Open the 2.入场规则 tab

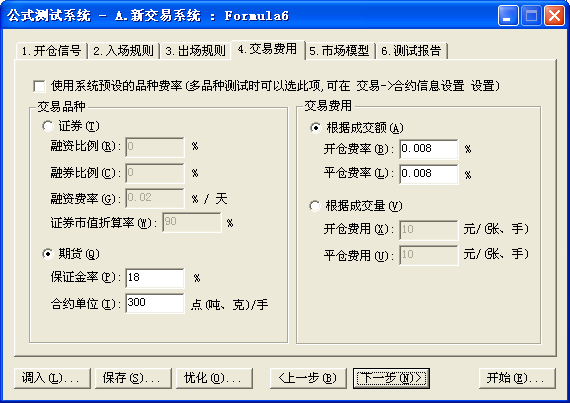point(124,51)
